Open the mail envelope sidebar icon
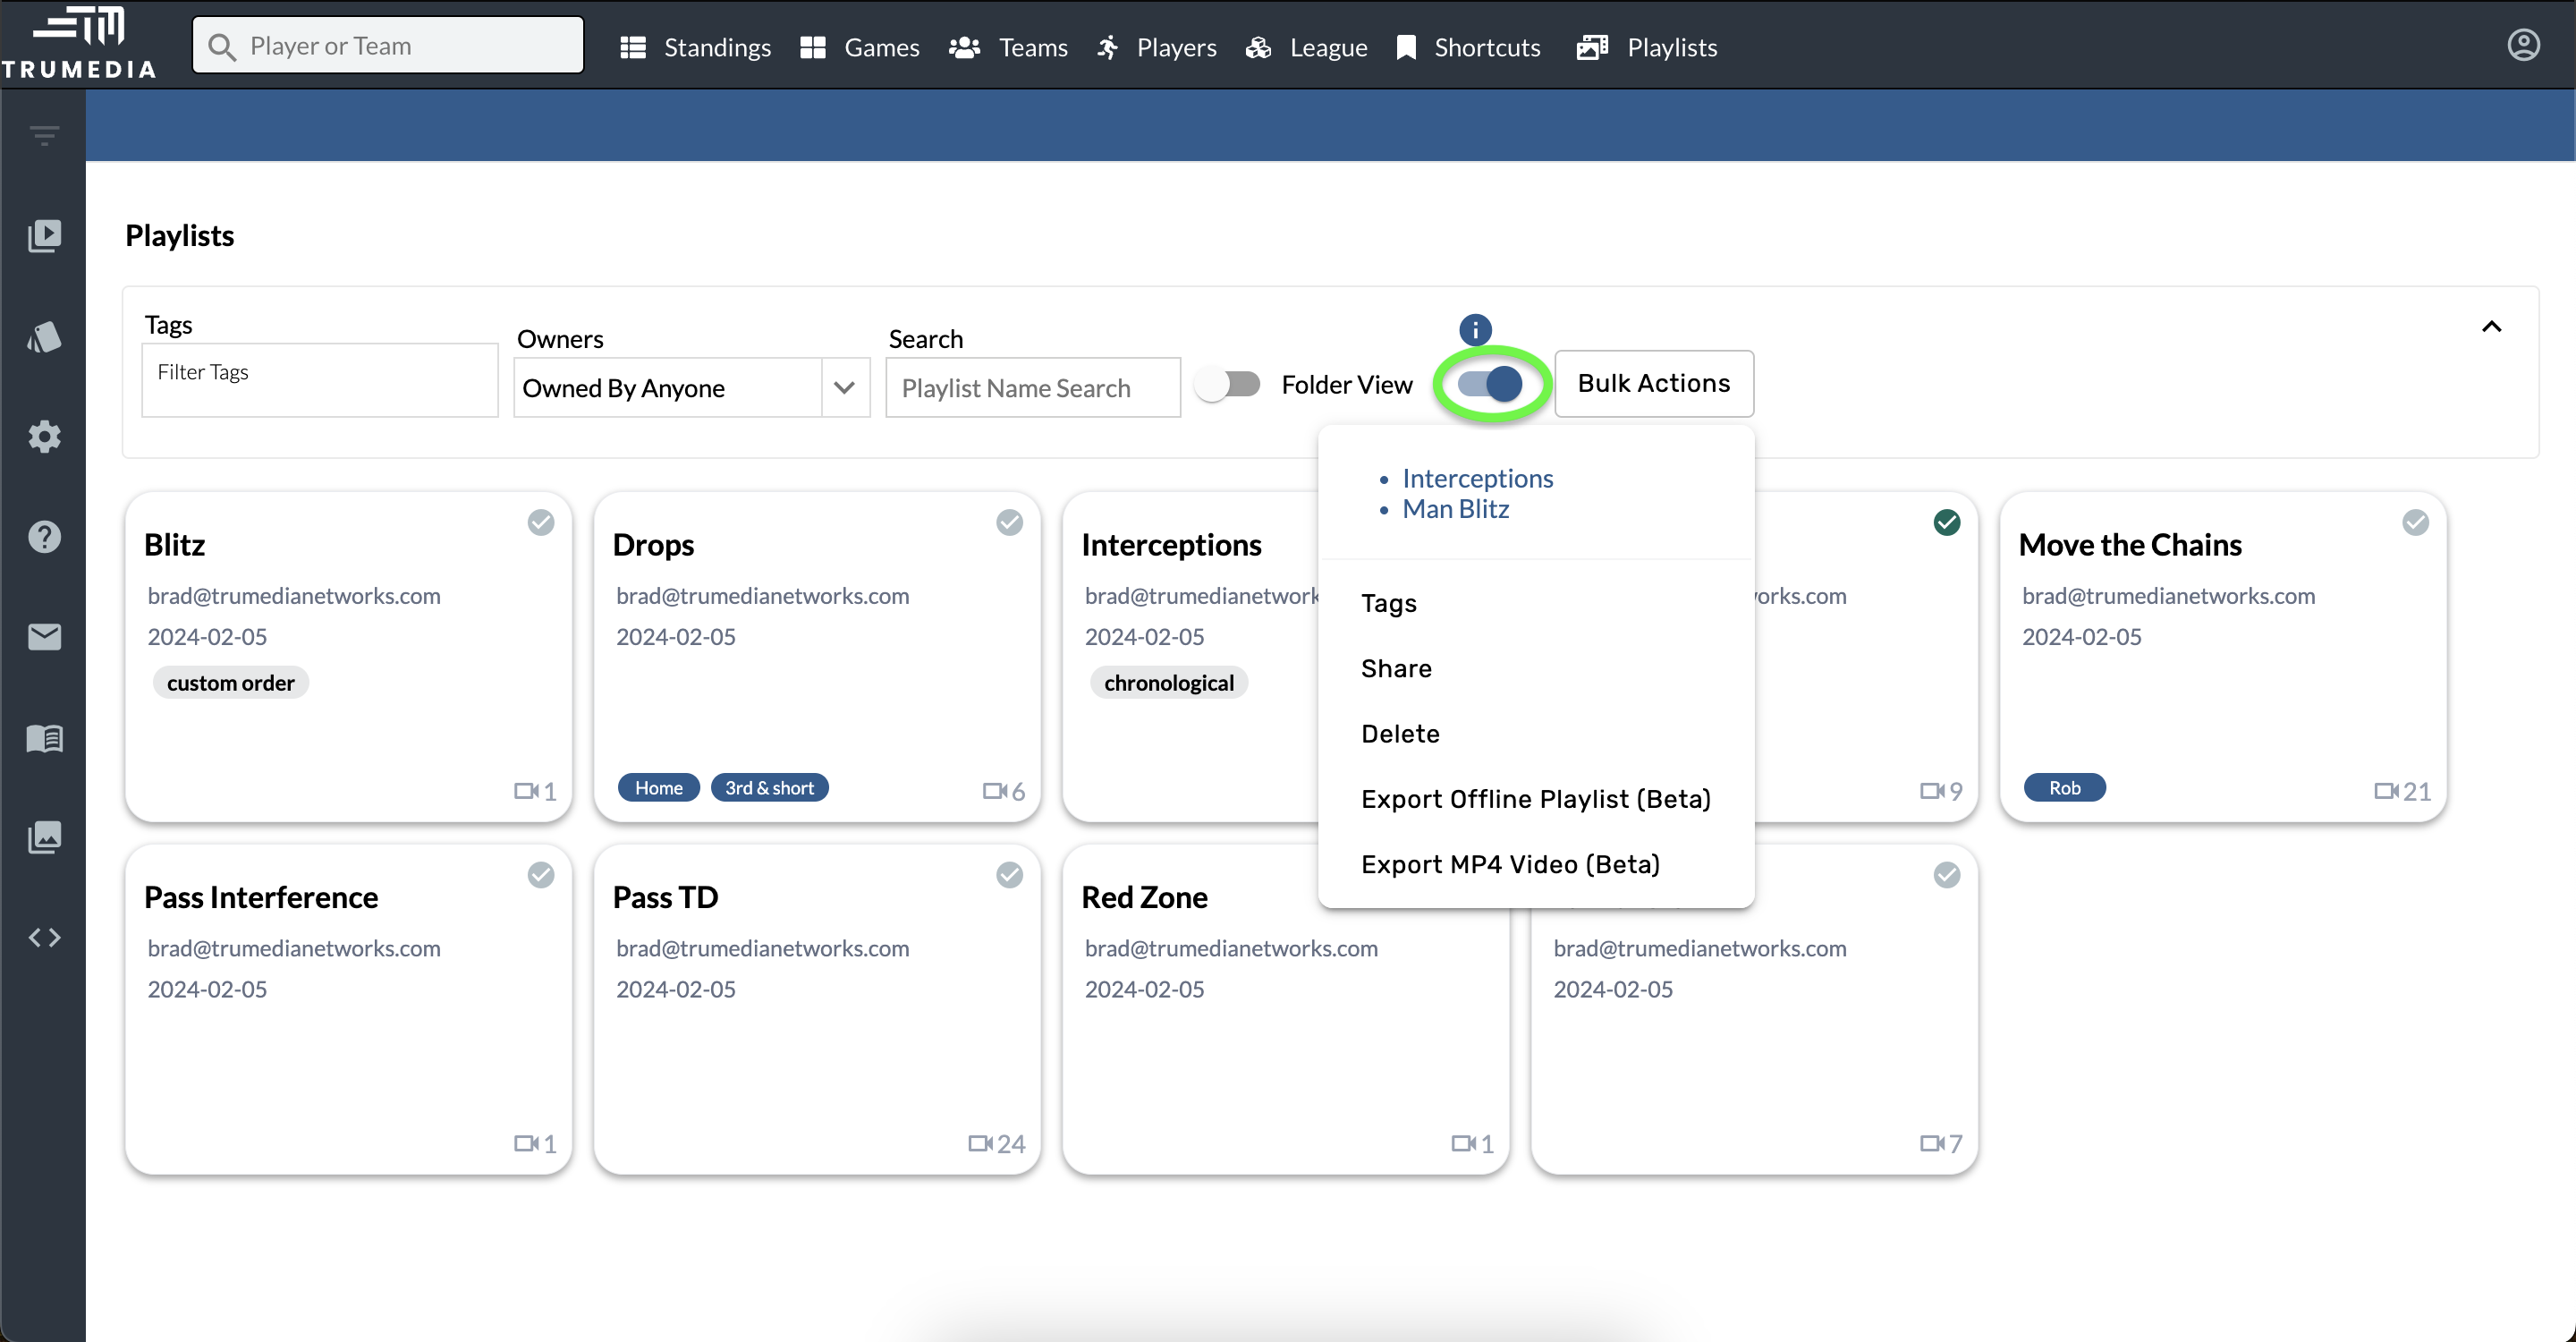2576x1342 pixels. click(x=44, y=637)
